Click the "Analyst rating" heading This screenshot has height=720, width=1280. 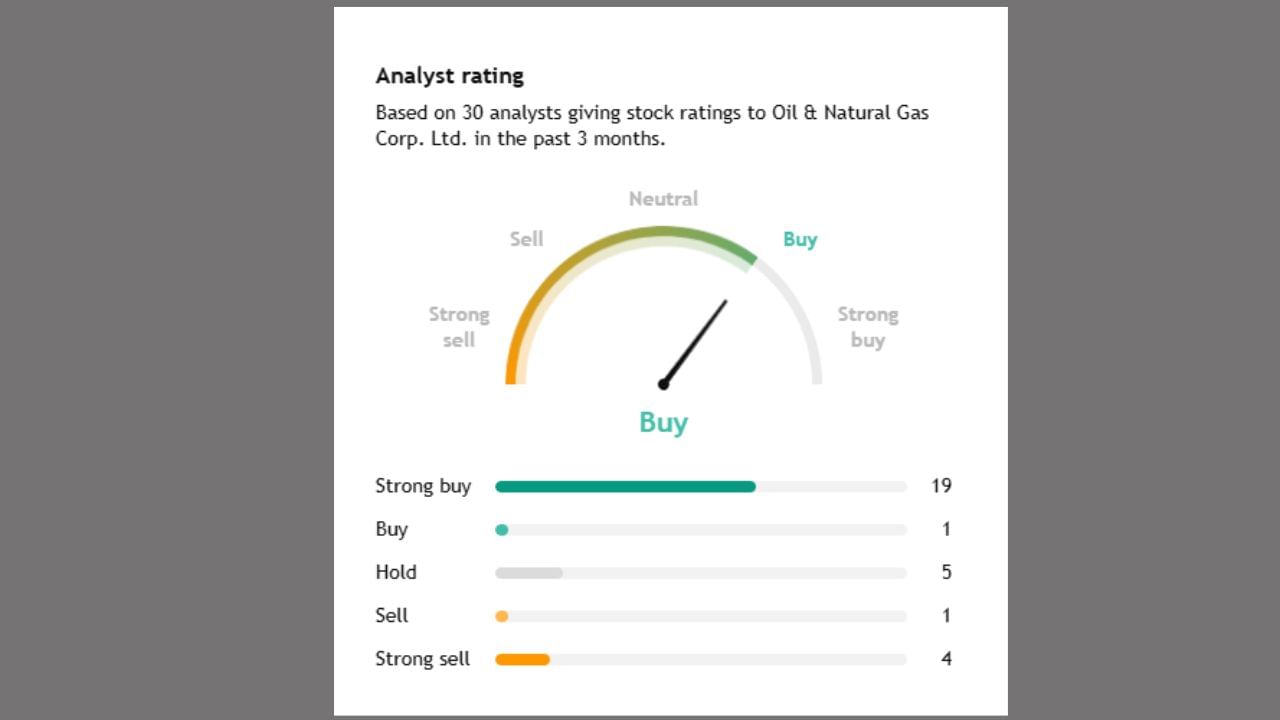coord(449,76)
